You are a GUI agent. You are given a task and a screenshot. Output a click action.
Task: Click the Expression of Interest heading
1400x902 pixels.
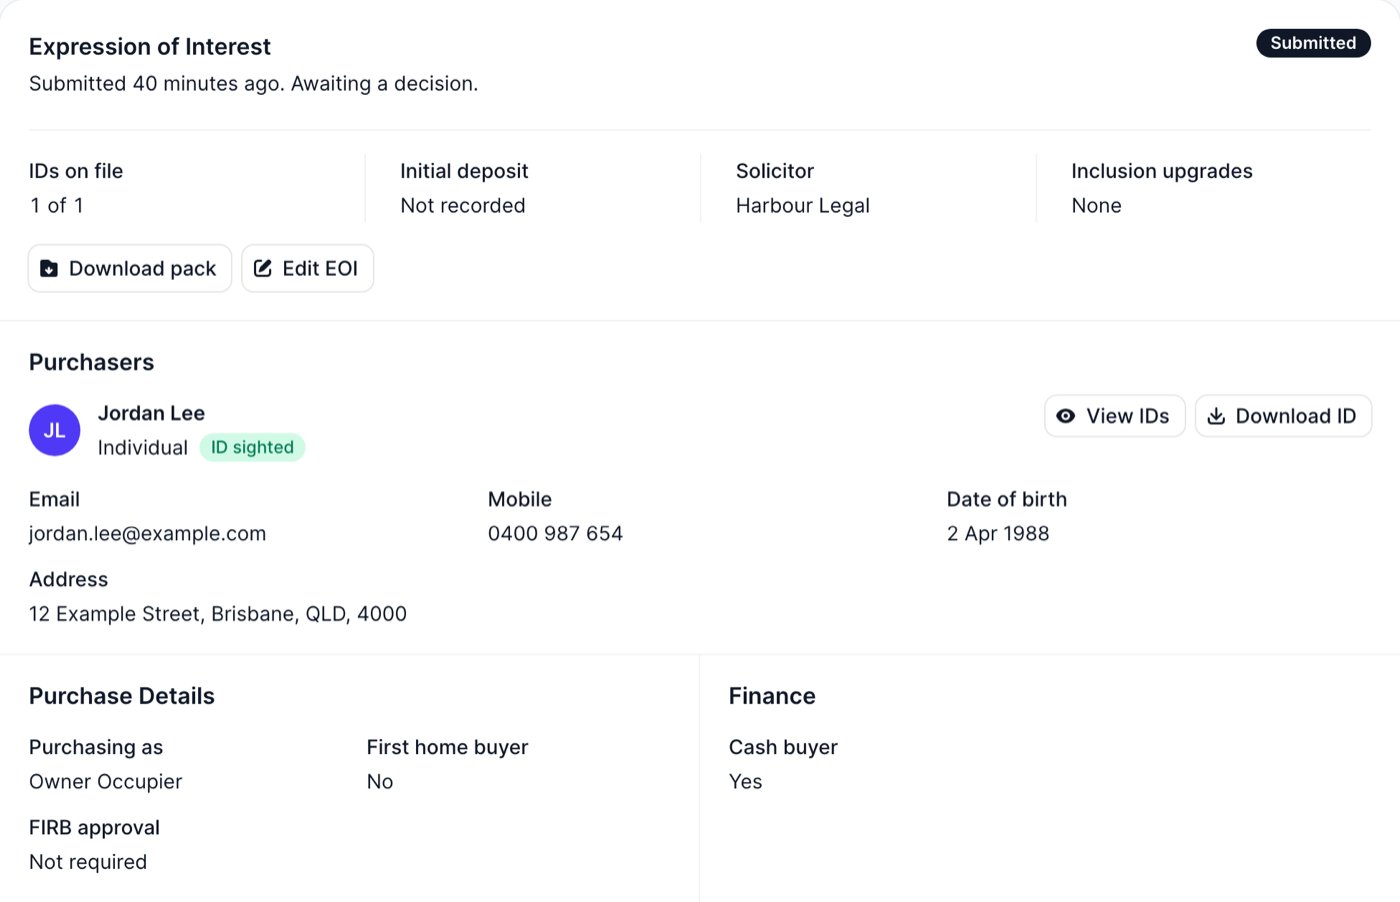coord(150,47)
